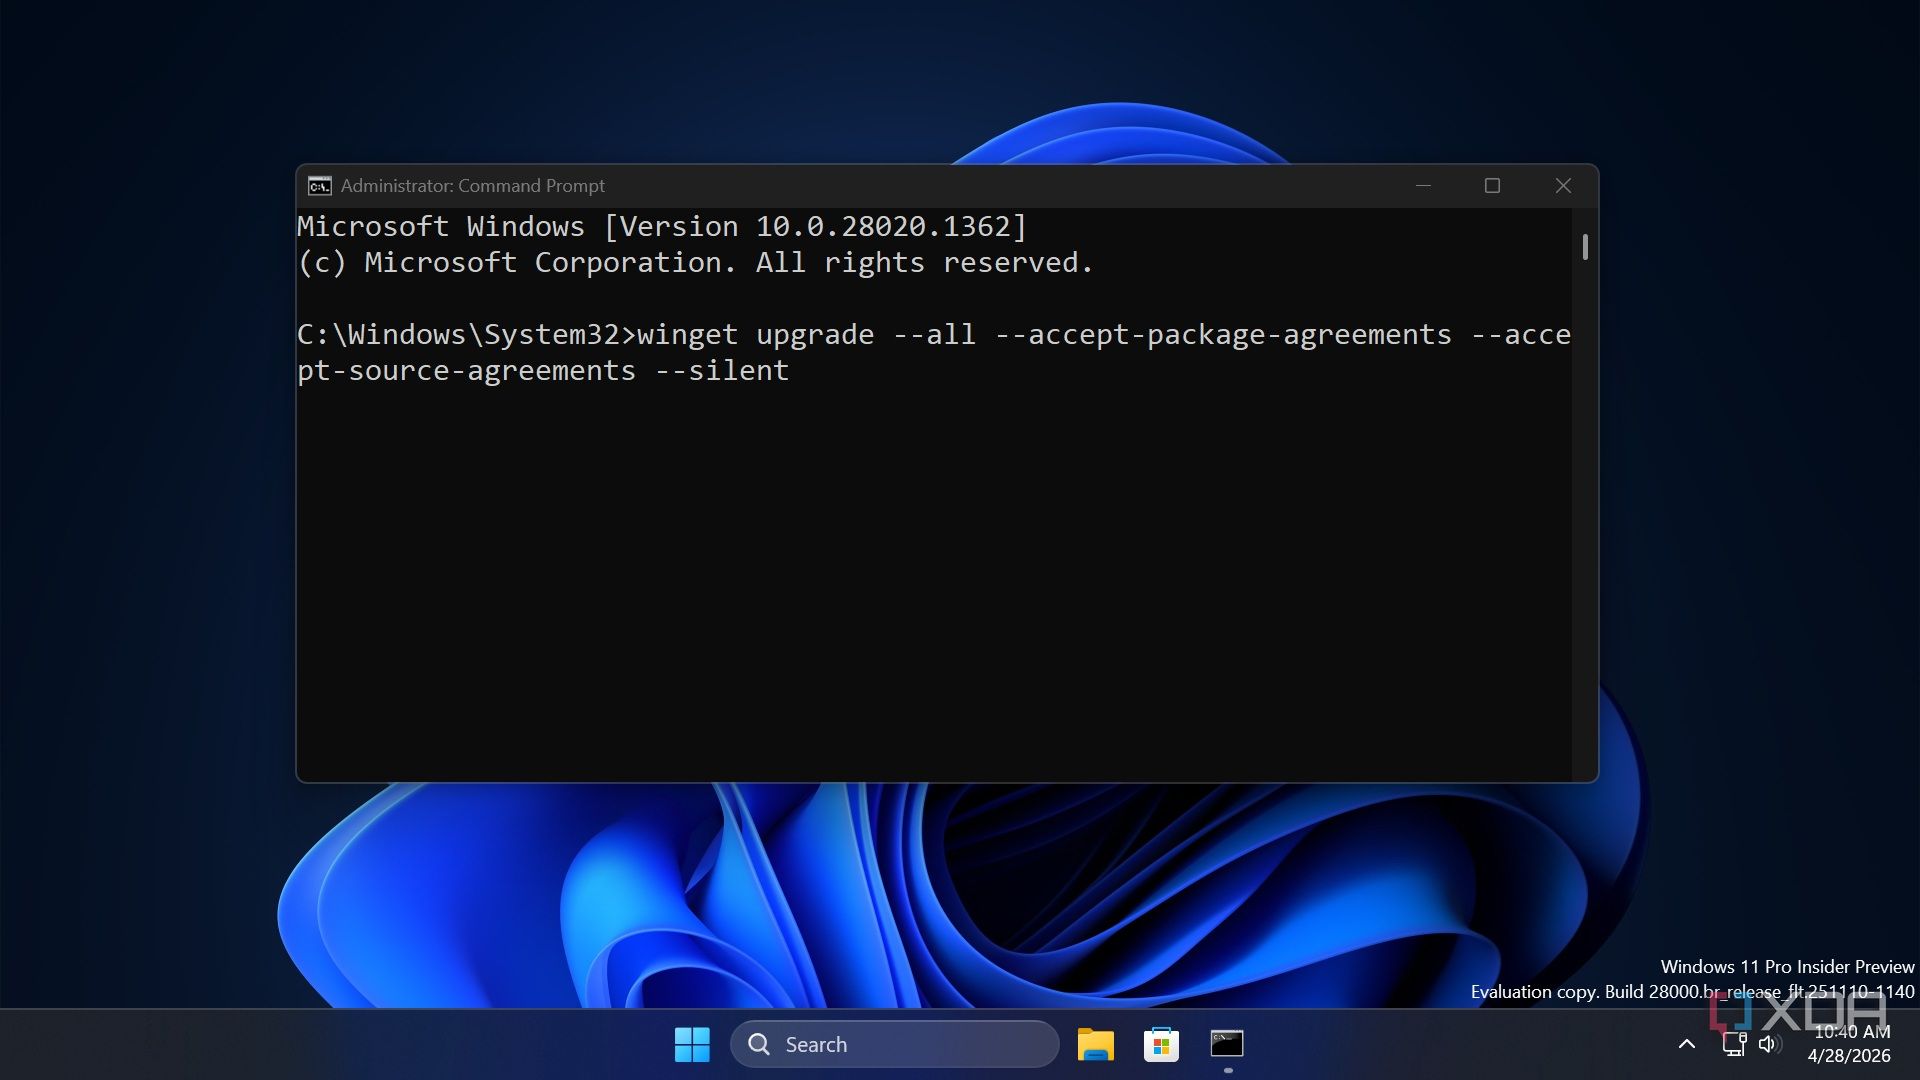Click the '--accept-package-agreements' argument
Screen dimensions: 1920x1080
[1223, 335]
